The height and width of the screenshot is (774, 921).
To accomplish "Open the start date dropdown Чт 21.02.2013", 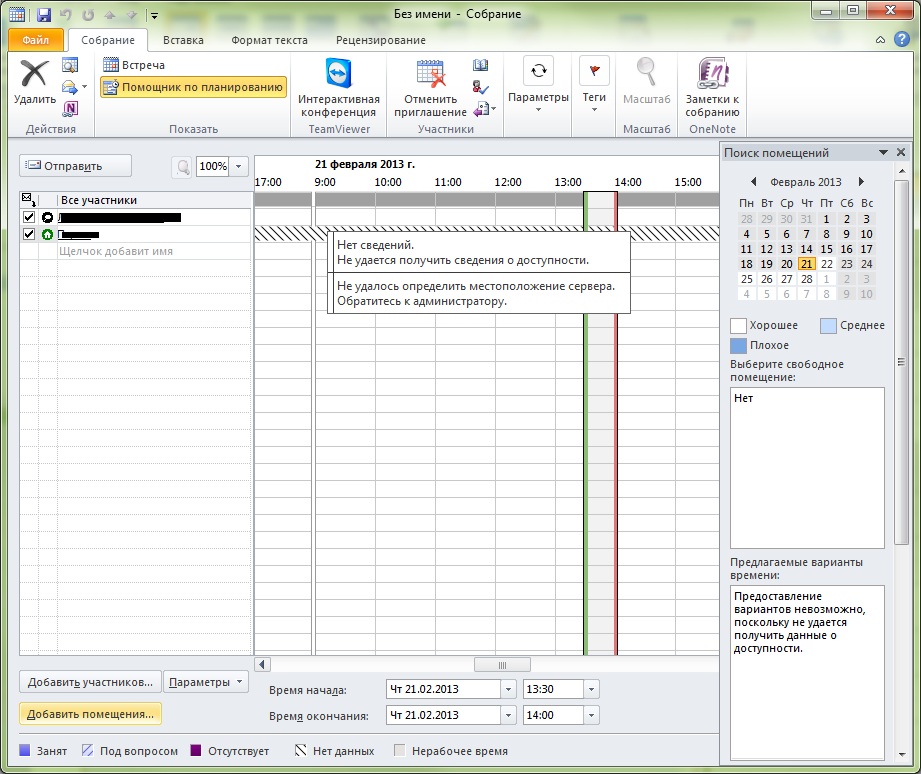I will pyautogui.click(x=508, y=689).
